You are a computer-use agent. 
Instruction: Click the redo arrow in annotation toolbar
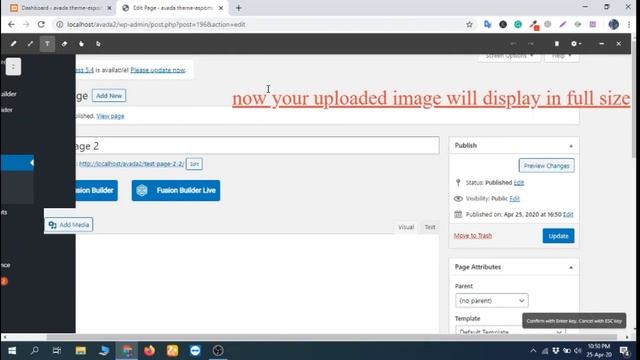(x=531, y=44)
